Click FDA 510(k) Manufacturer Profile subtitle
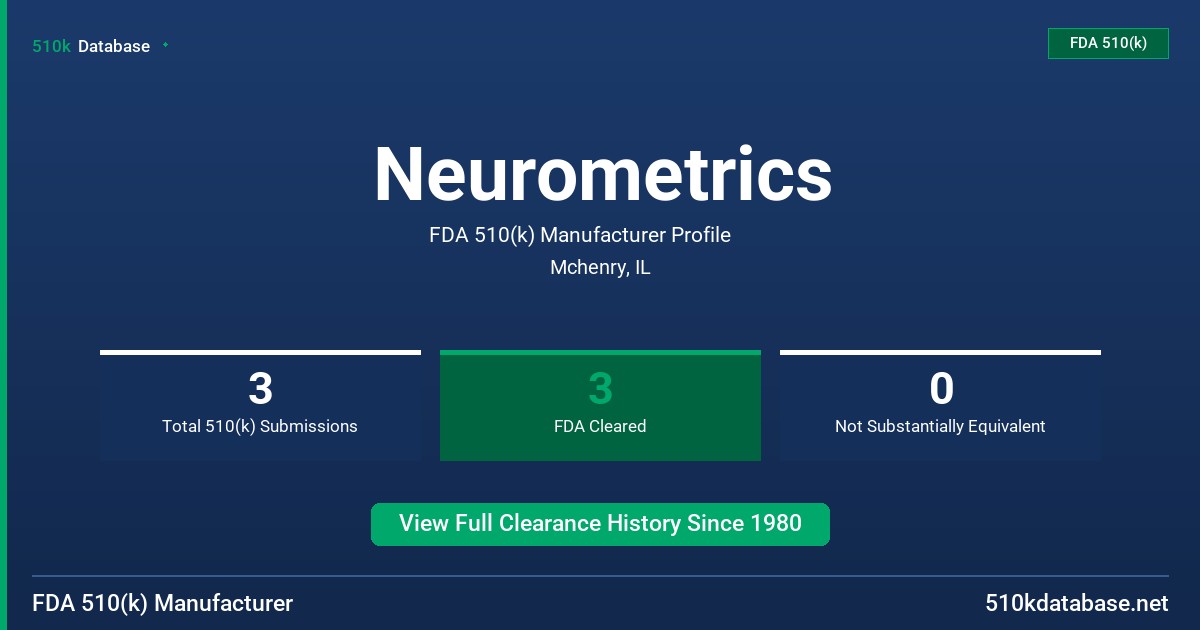1200x630 pixels. (x=580, y=235)
